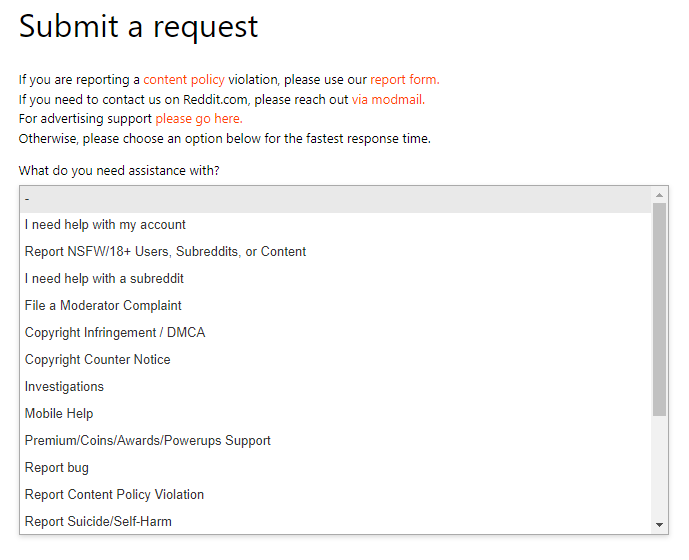689x560 pixels.
Task: Select File a Moderator Complaint option
Action: click(103, 306)
